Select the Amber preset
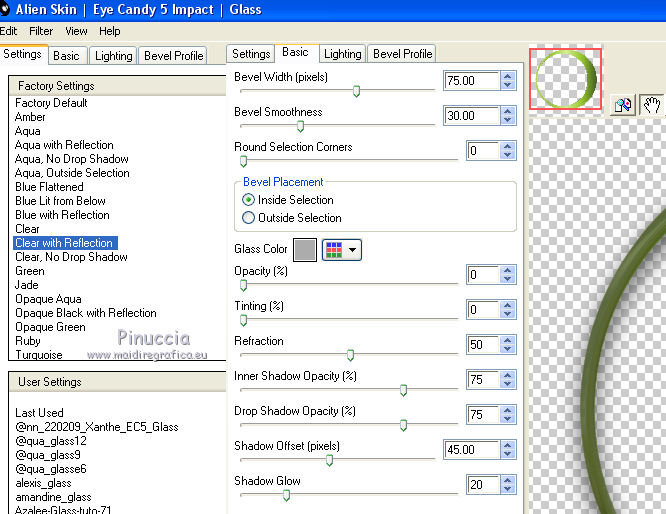Screen dimensions: 666x514 (30, 117)
